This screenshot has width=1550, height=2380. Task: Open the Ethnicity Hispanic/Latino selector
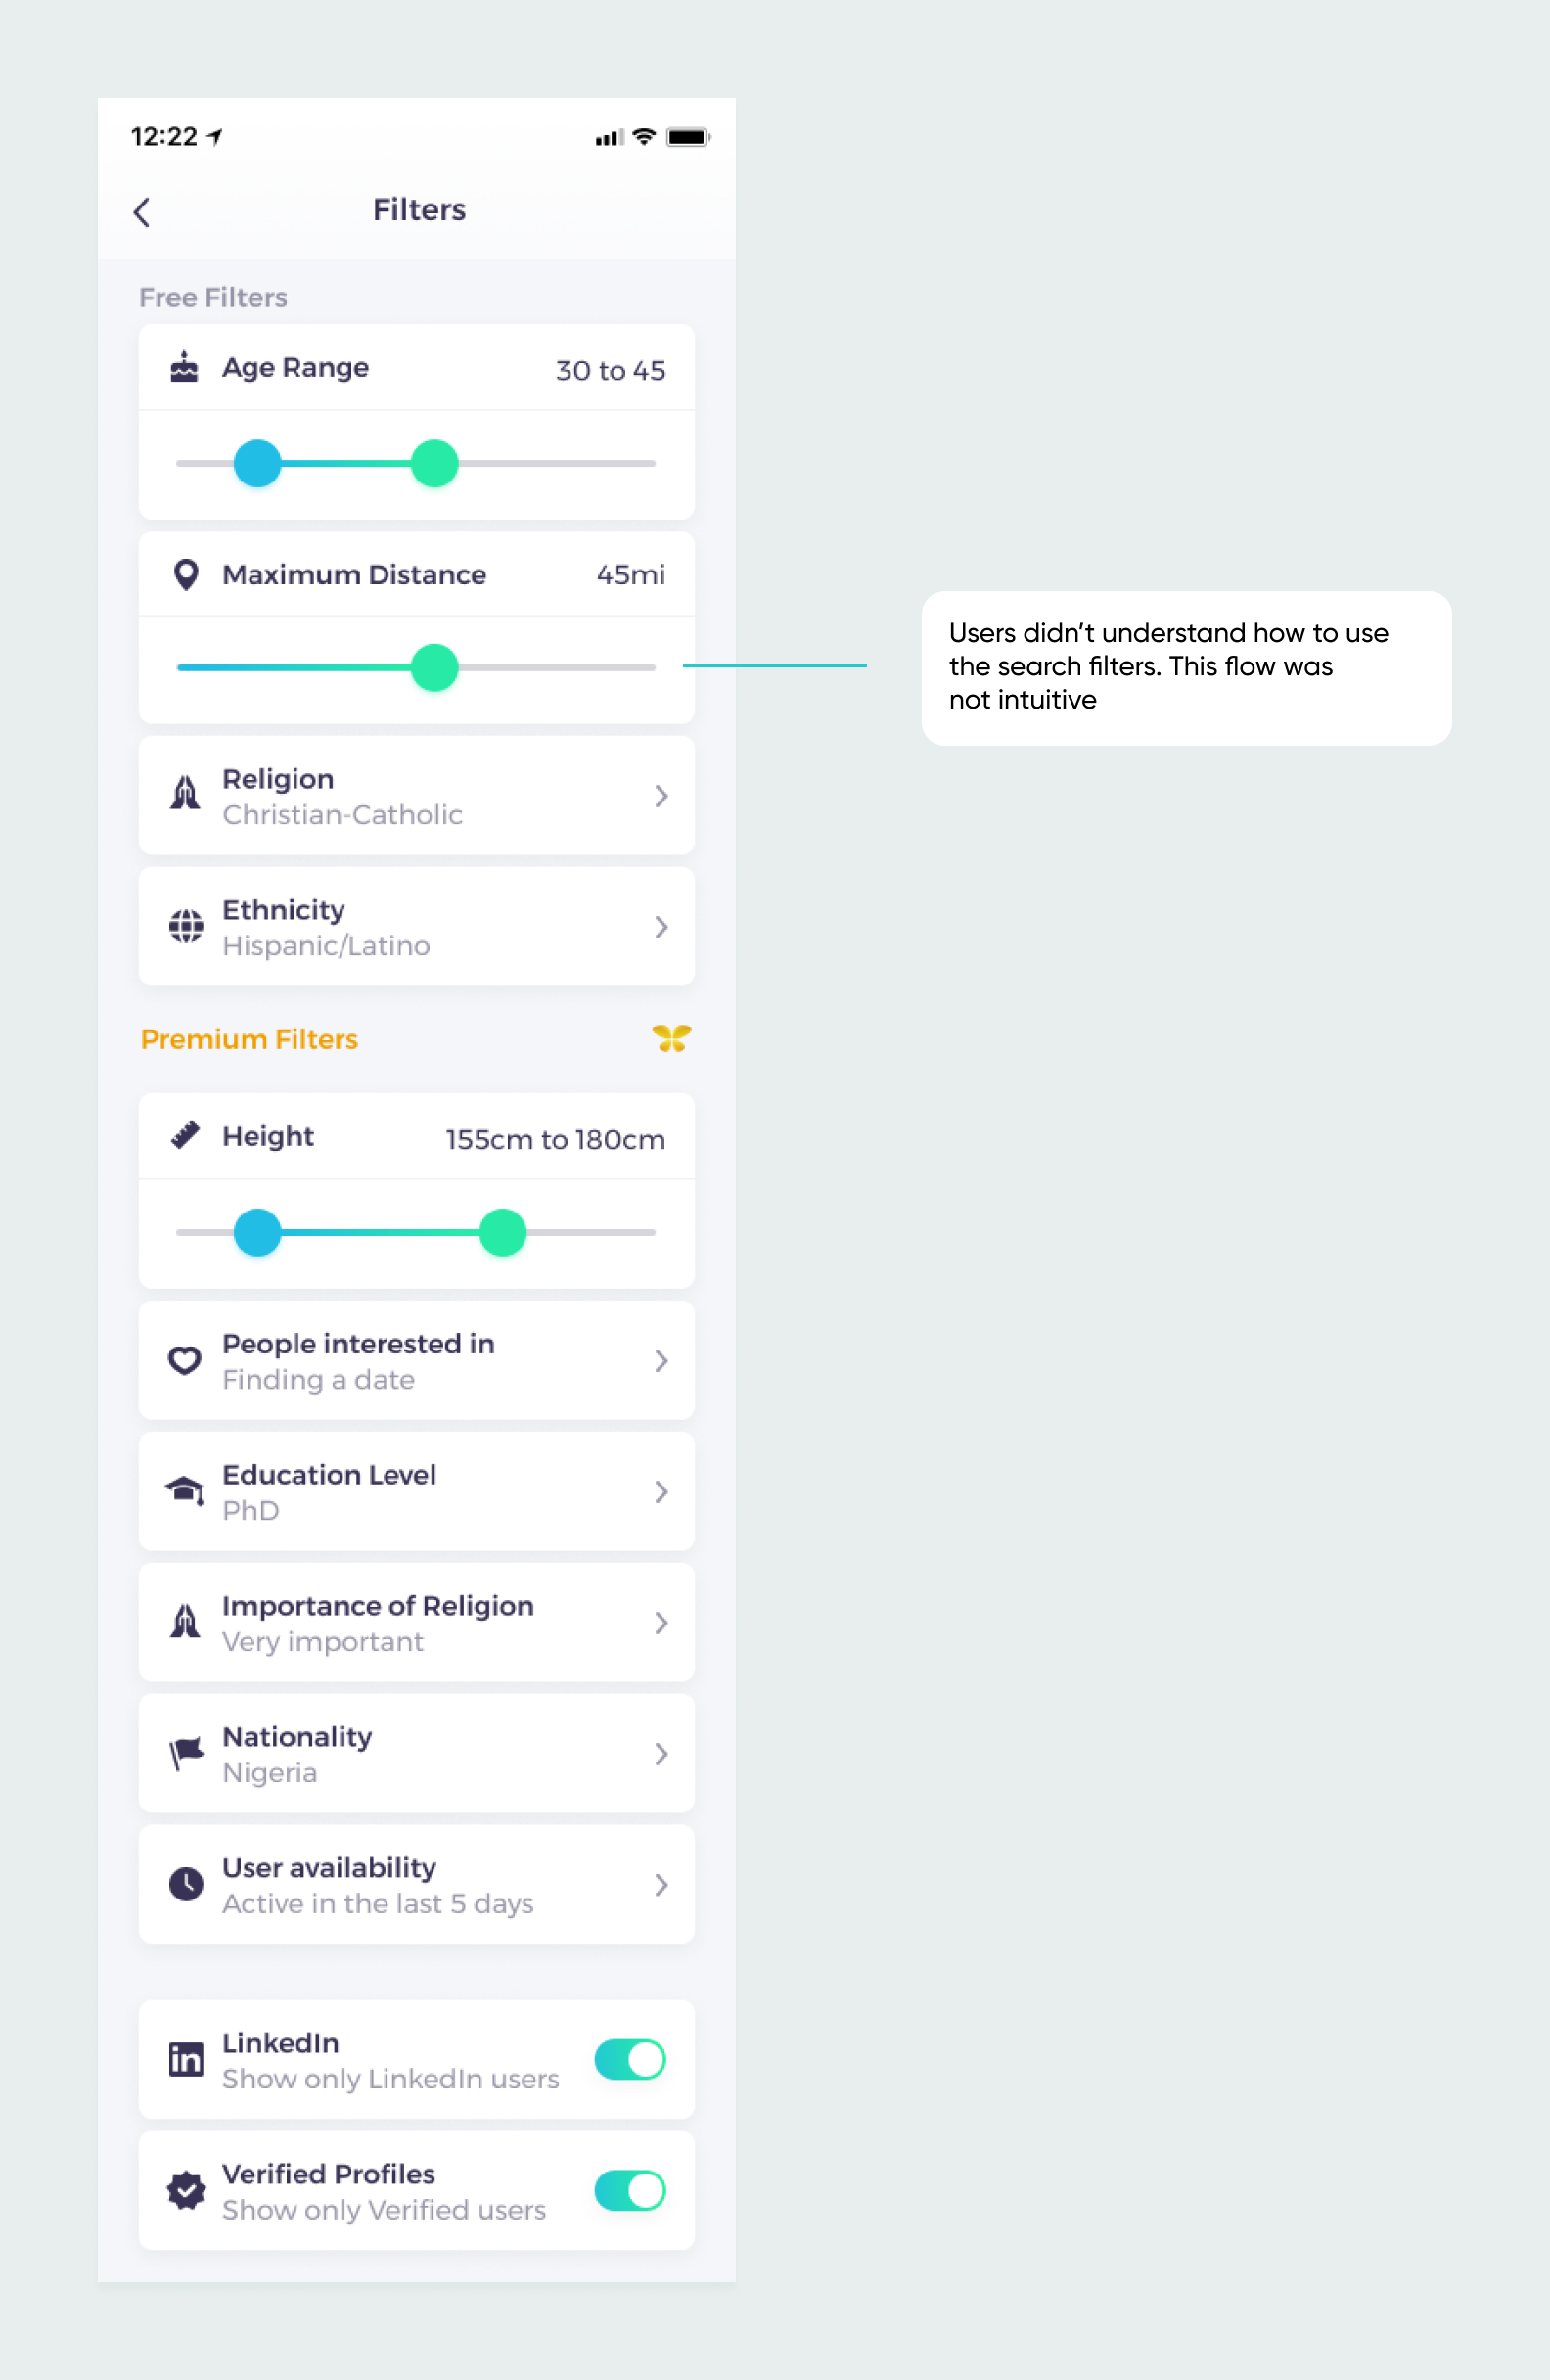point(661,926)
